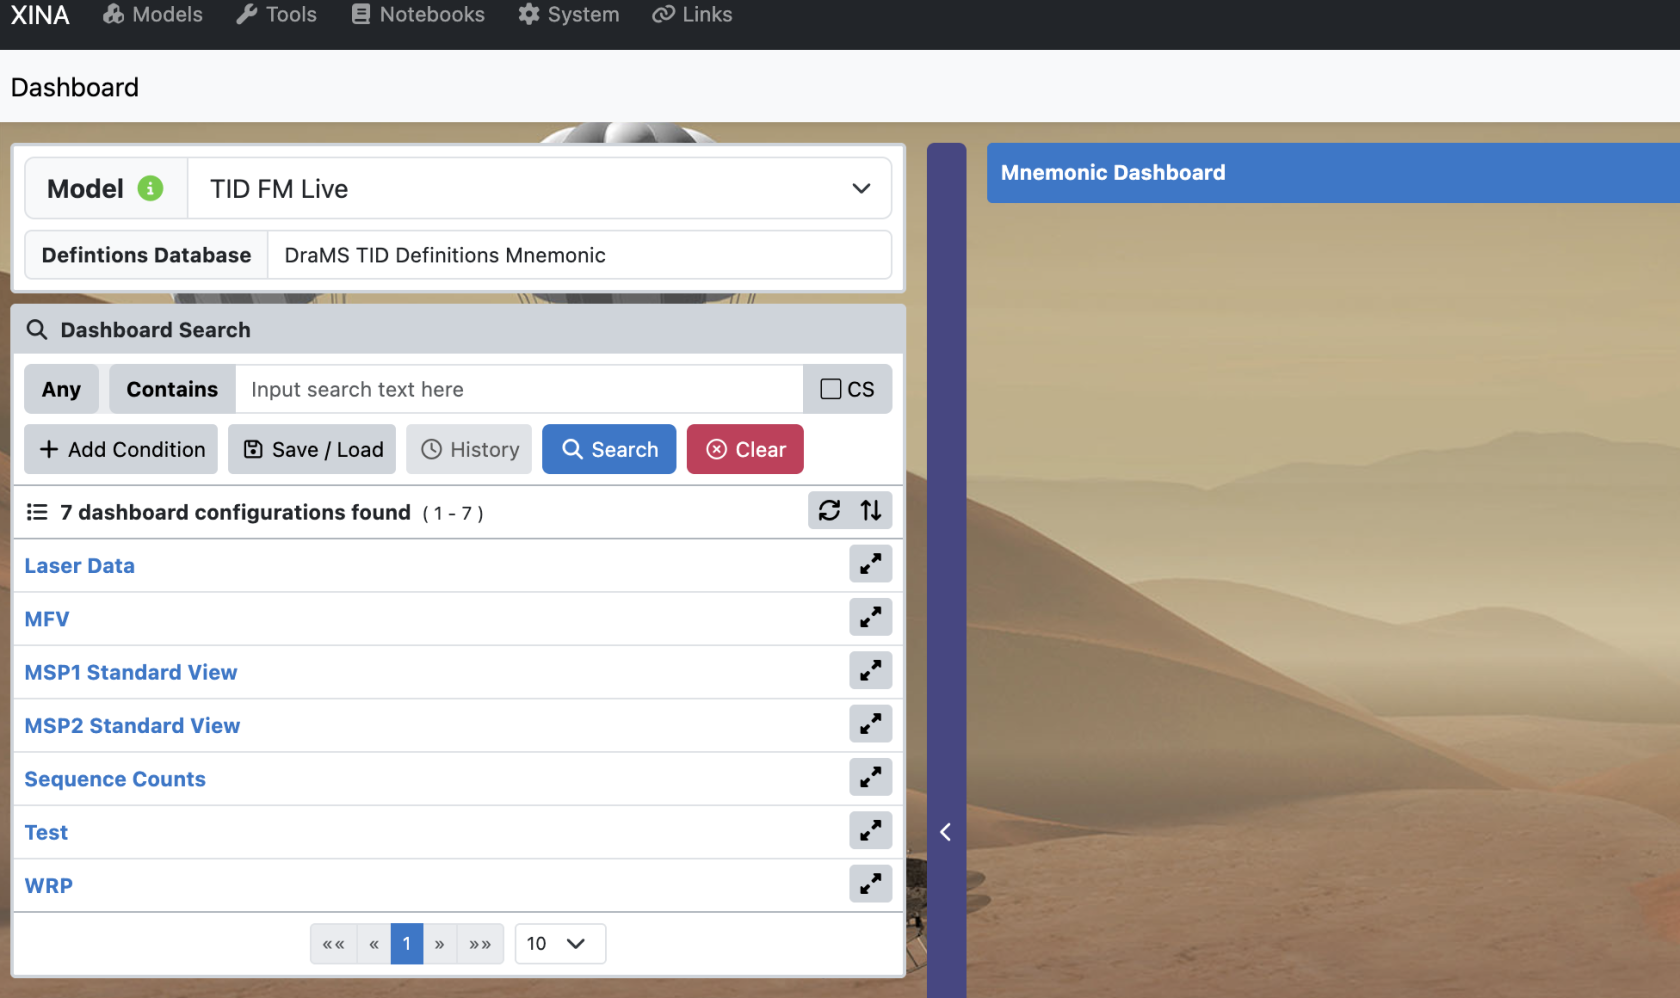The image size is (1680, 998).
Task: Click the green model info icon
Action: tap(150, 188)
